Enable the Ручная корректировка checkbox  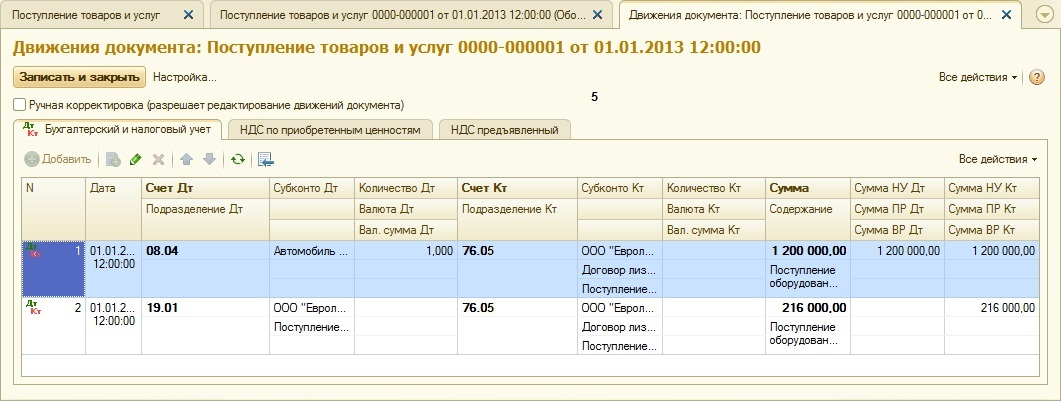[20, 104]
